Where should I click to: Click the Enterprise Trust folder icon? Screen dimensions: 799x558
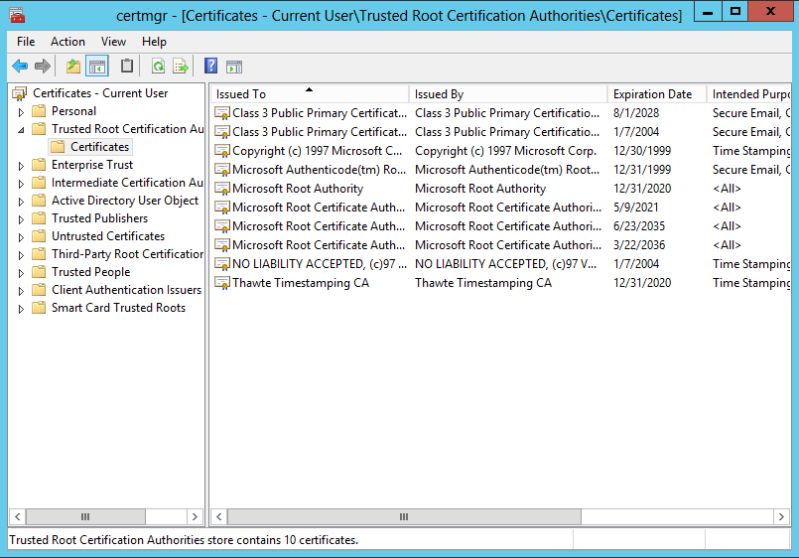[39, 165]
